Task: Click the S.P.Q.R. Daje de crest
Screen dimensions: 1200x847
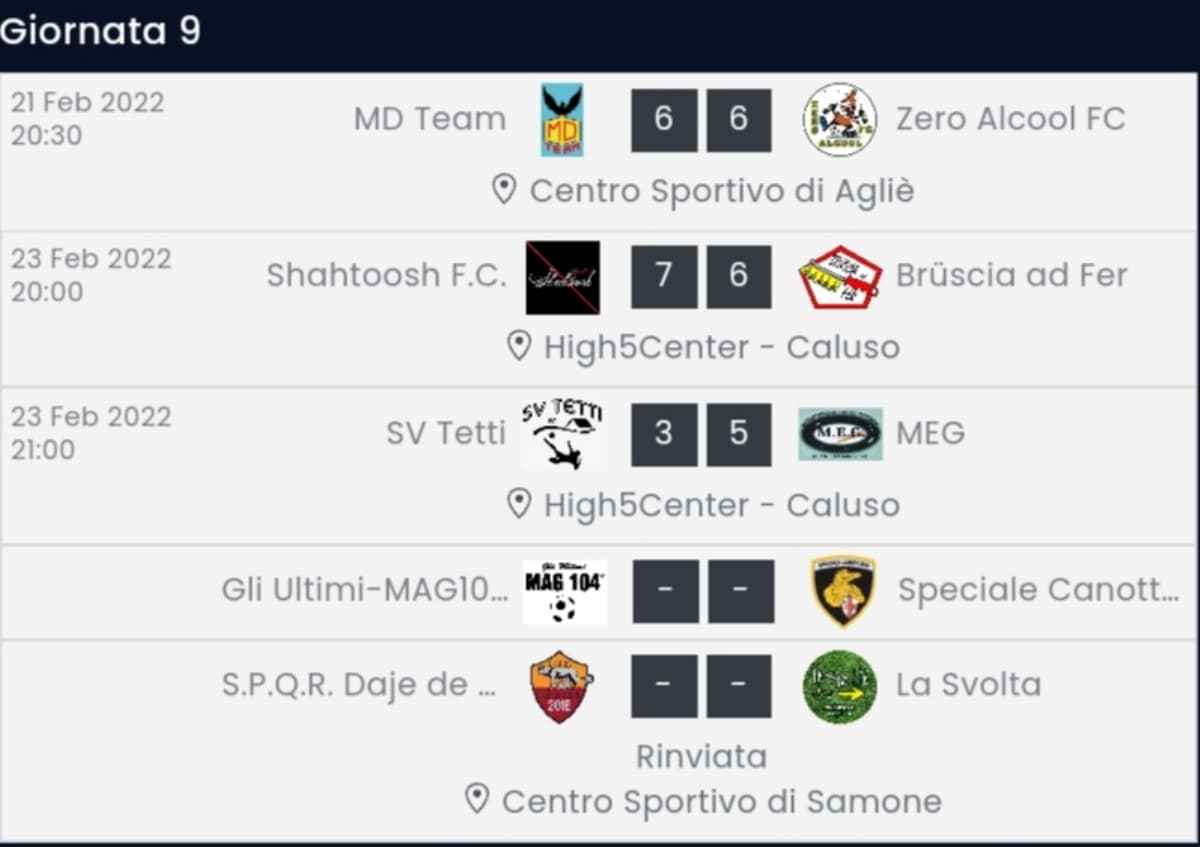Action: pos(561,686)
